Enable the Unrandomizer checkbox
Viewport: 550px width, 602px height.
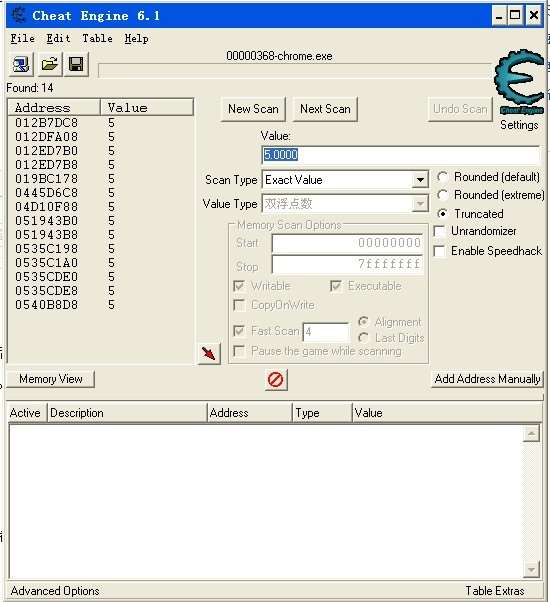(439, 231)
